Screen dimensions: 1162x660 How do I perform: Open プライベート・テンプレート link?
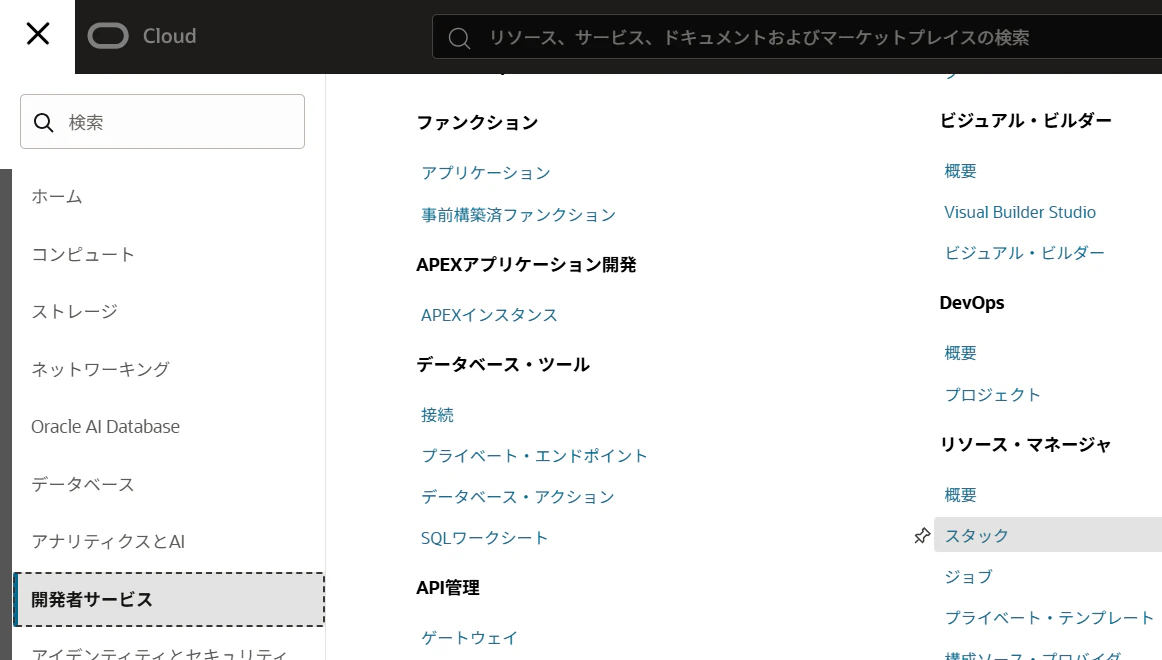(x=1049, y=618)
